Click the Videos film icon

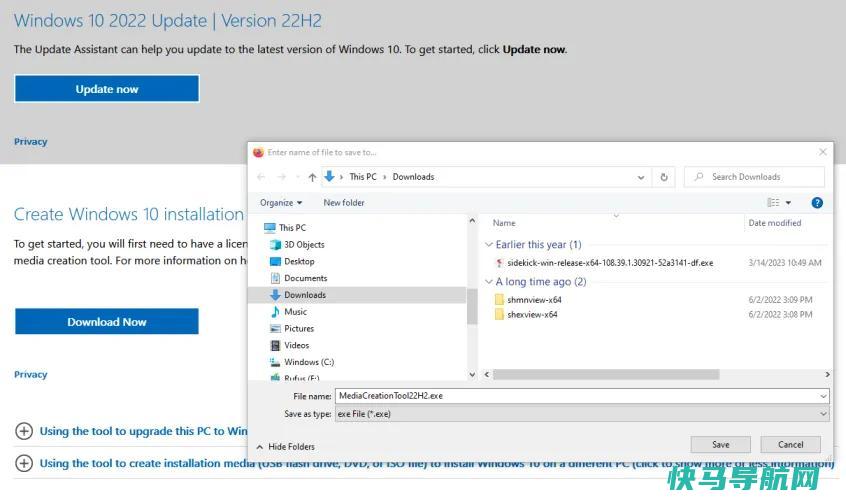click(275, 345)
